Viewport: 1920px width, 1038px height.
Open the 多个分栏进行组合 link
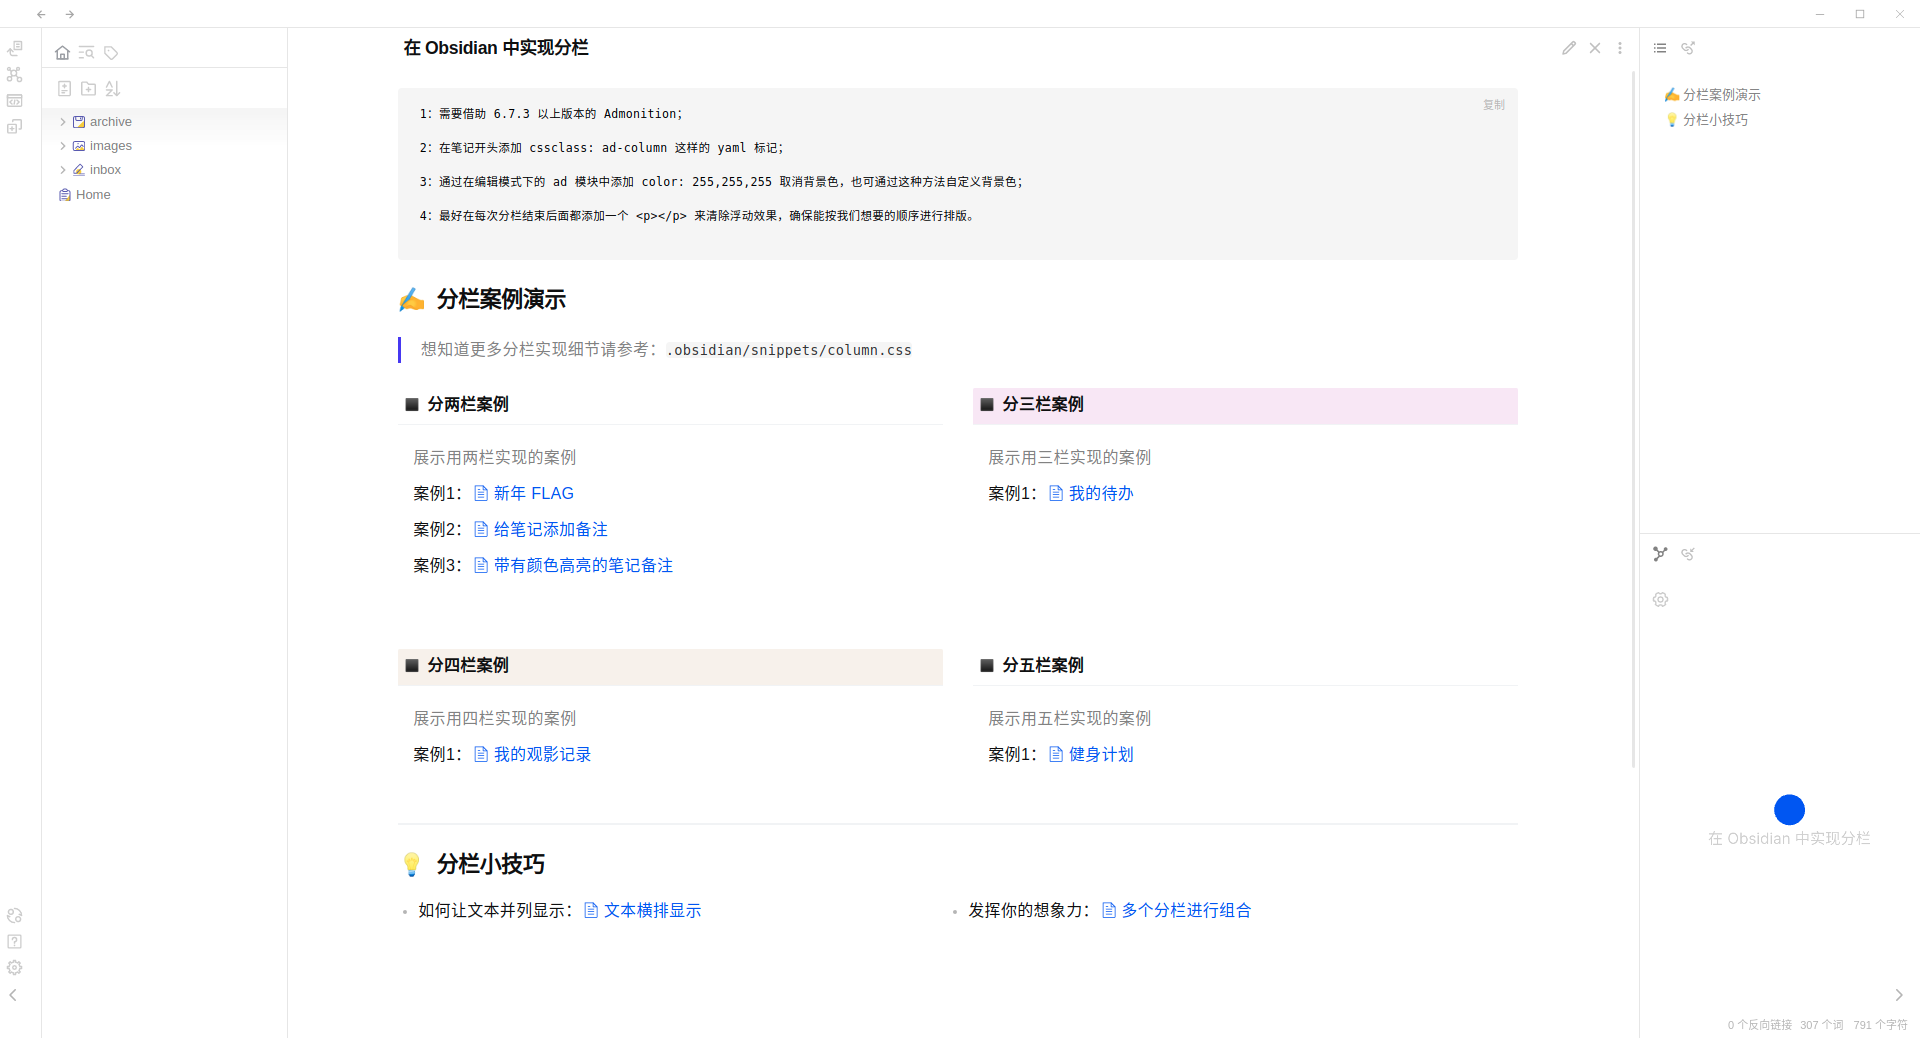pos(1176,910)
